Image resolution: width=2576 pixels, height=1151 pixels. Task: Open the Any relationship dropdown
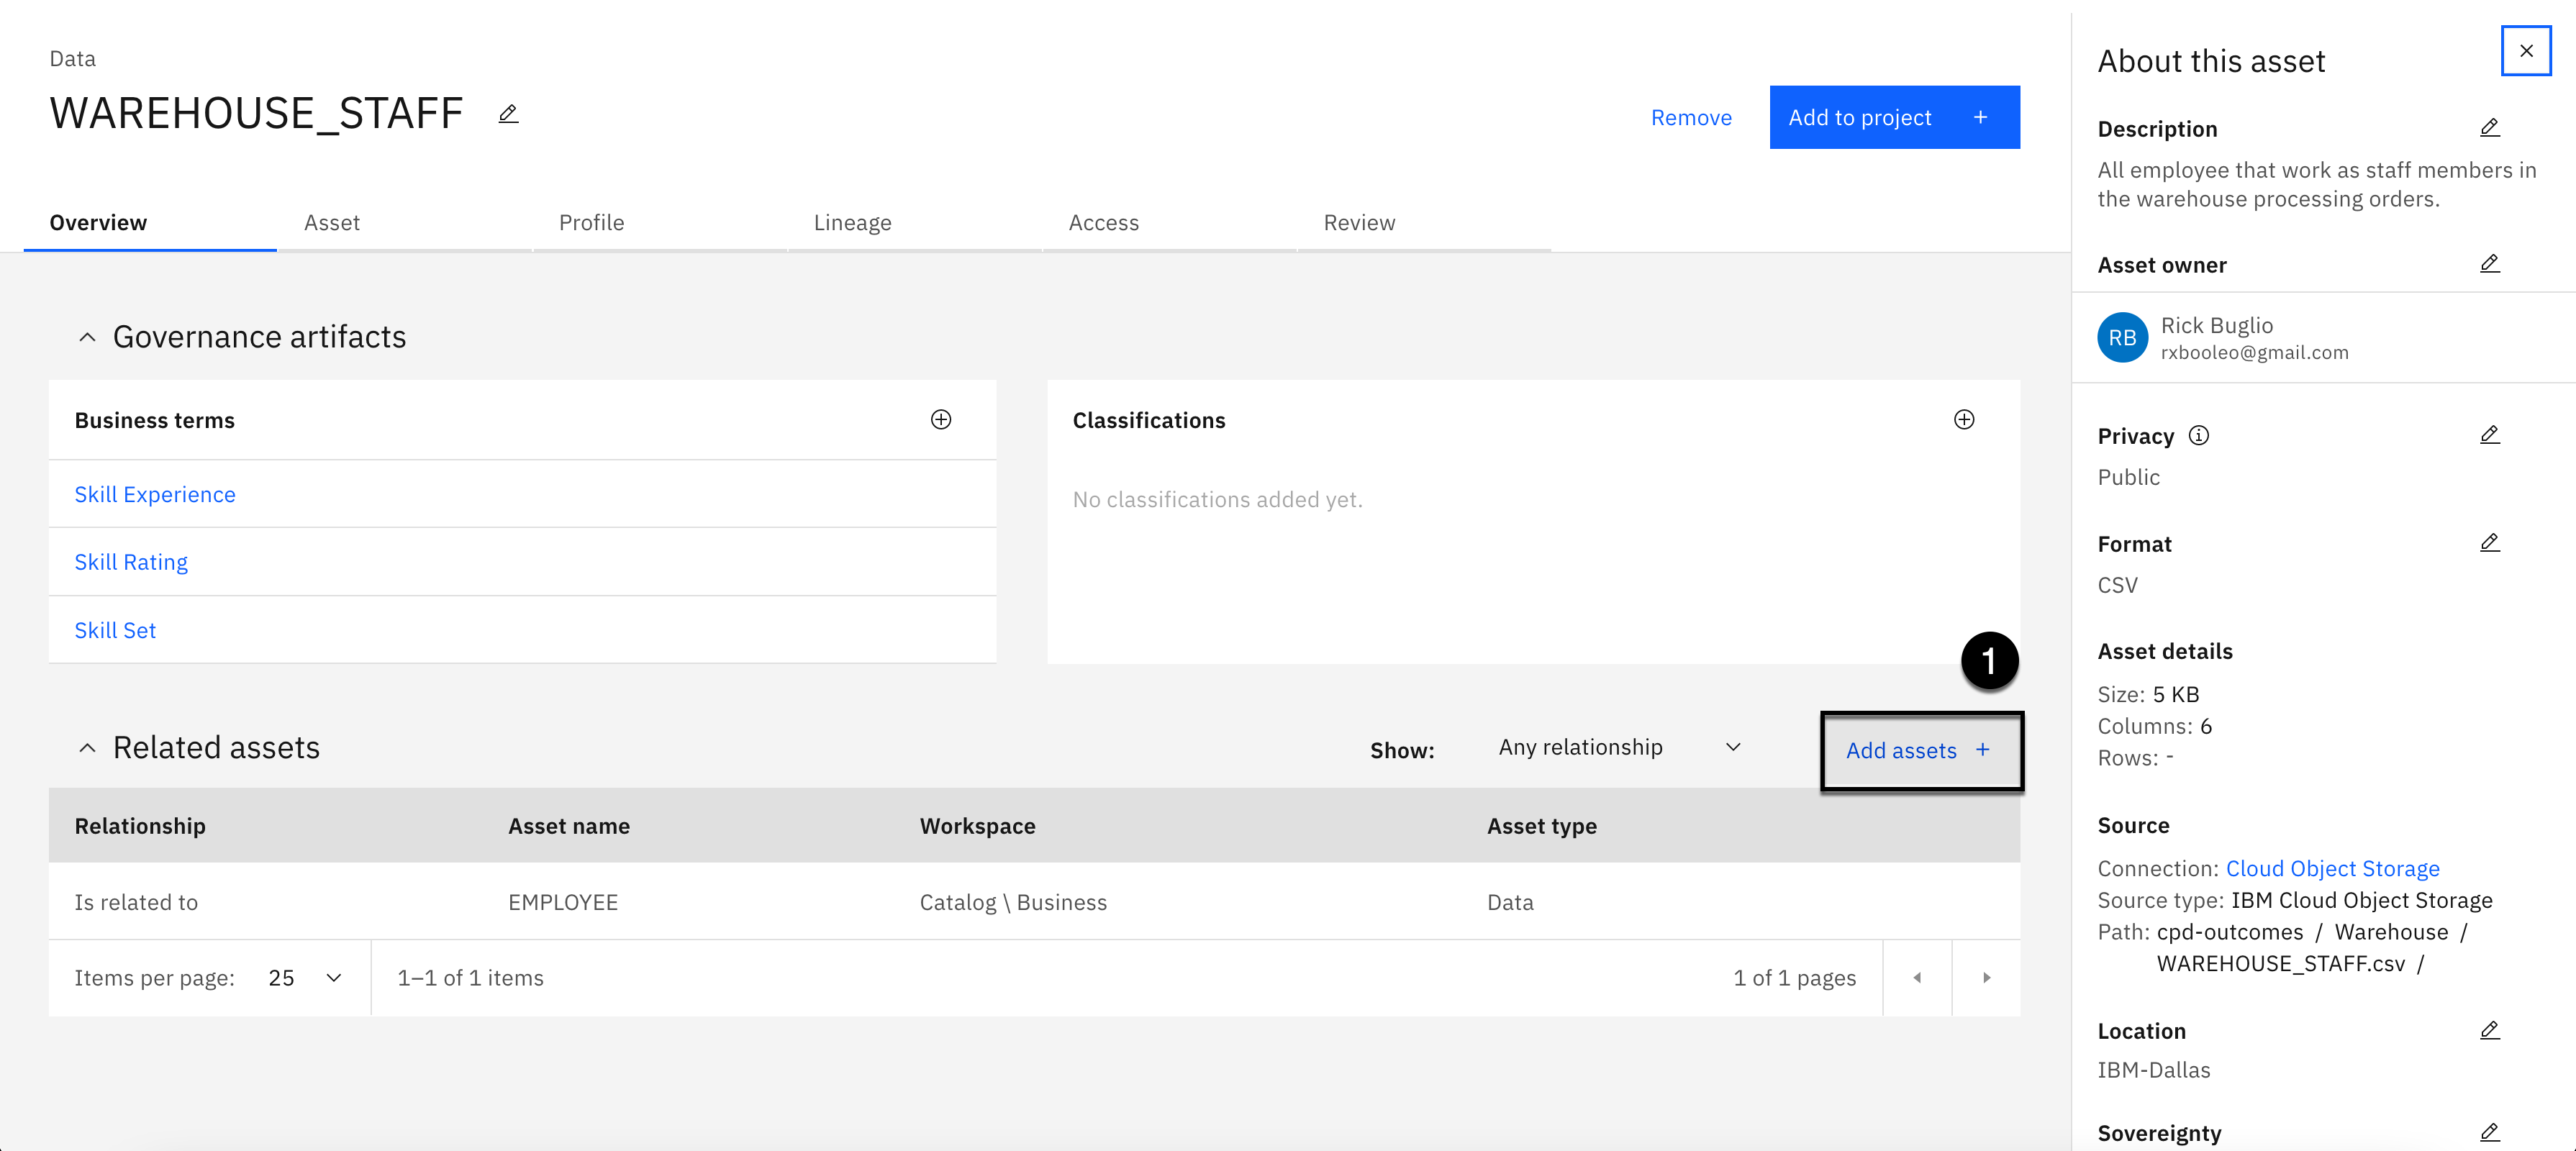(x=1618, y=748)
